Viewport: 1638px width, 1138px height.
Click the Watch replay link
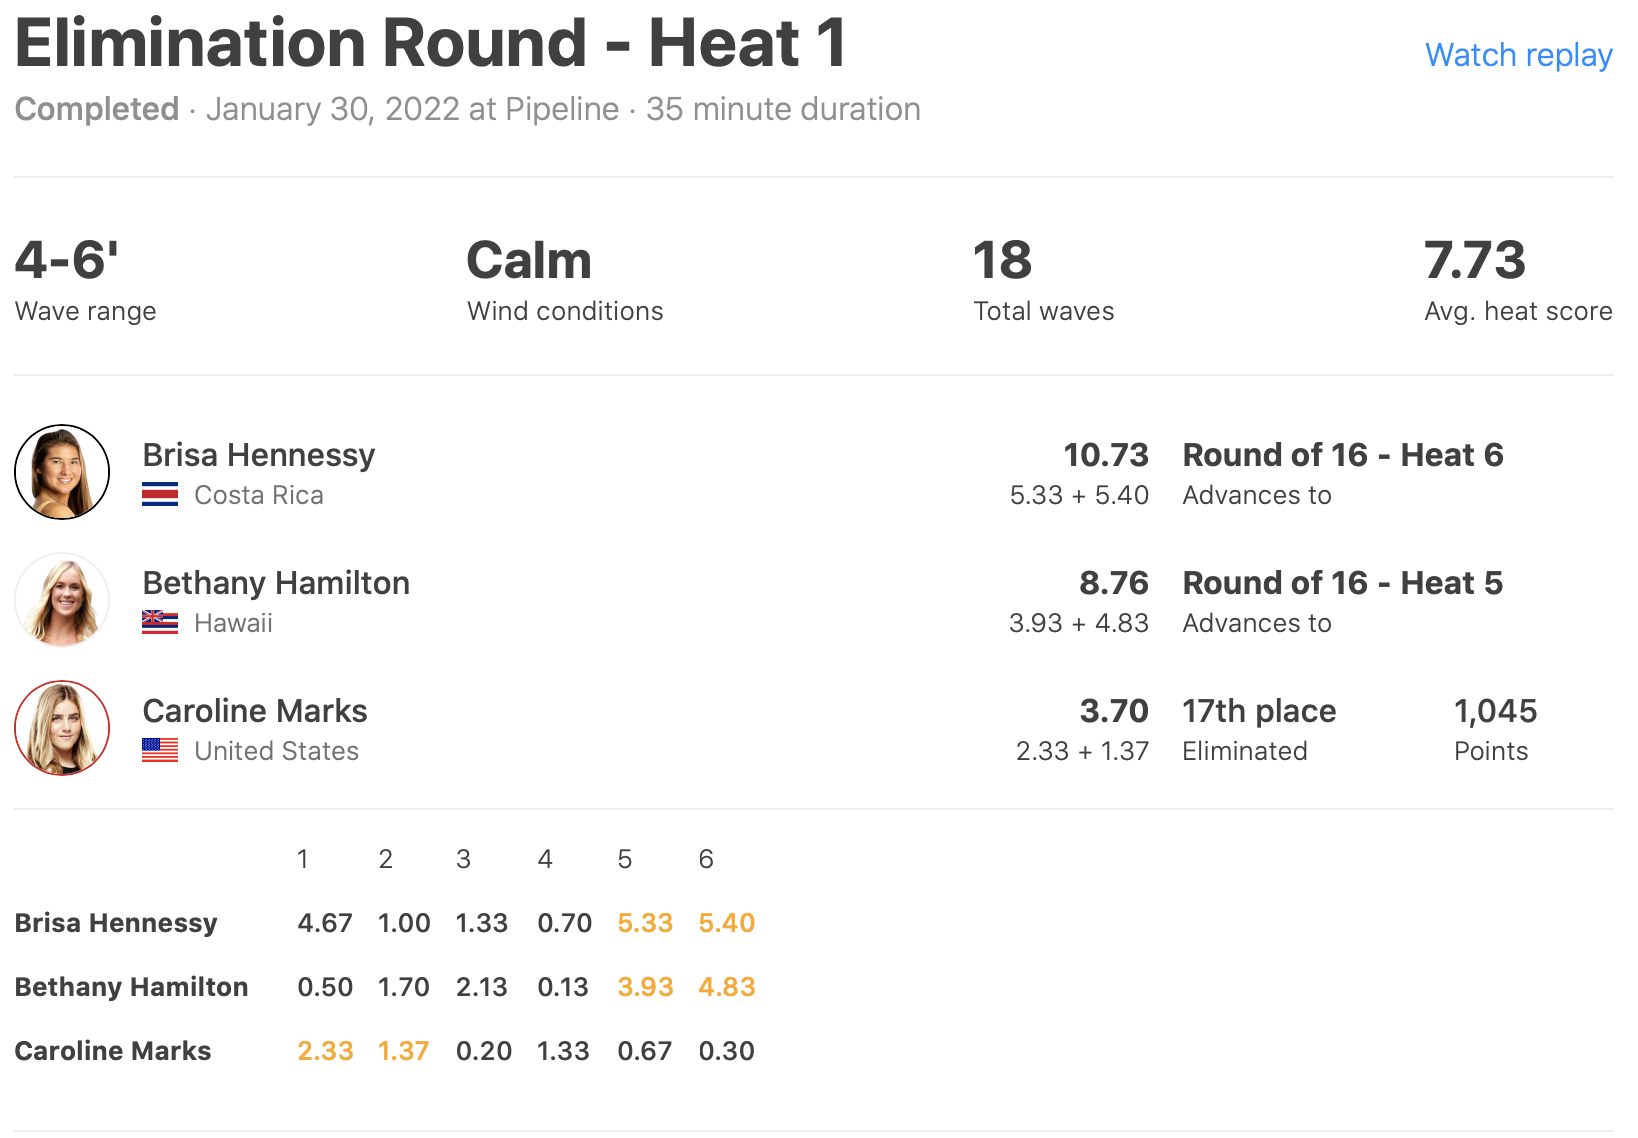tap(1518, 55)
